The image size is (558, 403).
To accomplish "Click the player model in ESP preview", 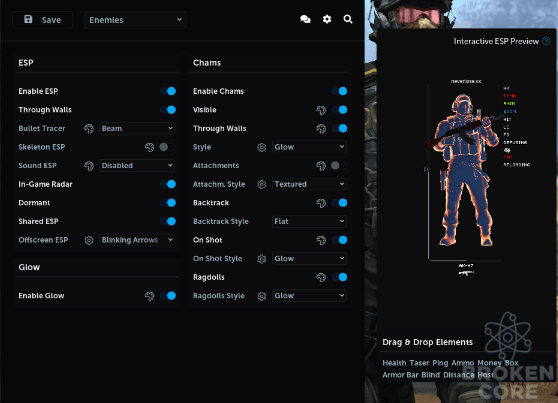I will pyautogui.click(x=463, y=170).
